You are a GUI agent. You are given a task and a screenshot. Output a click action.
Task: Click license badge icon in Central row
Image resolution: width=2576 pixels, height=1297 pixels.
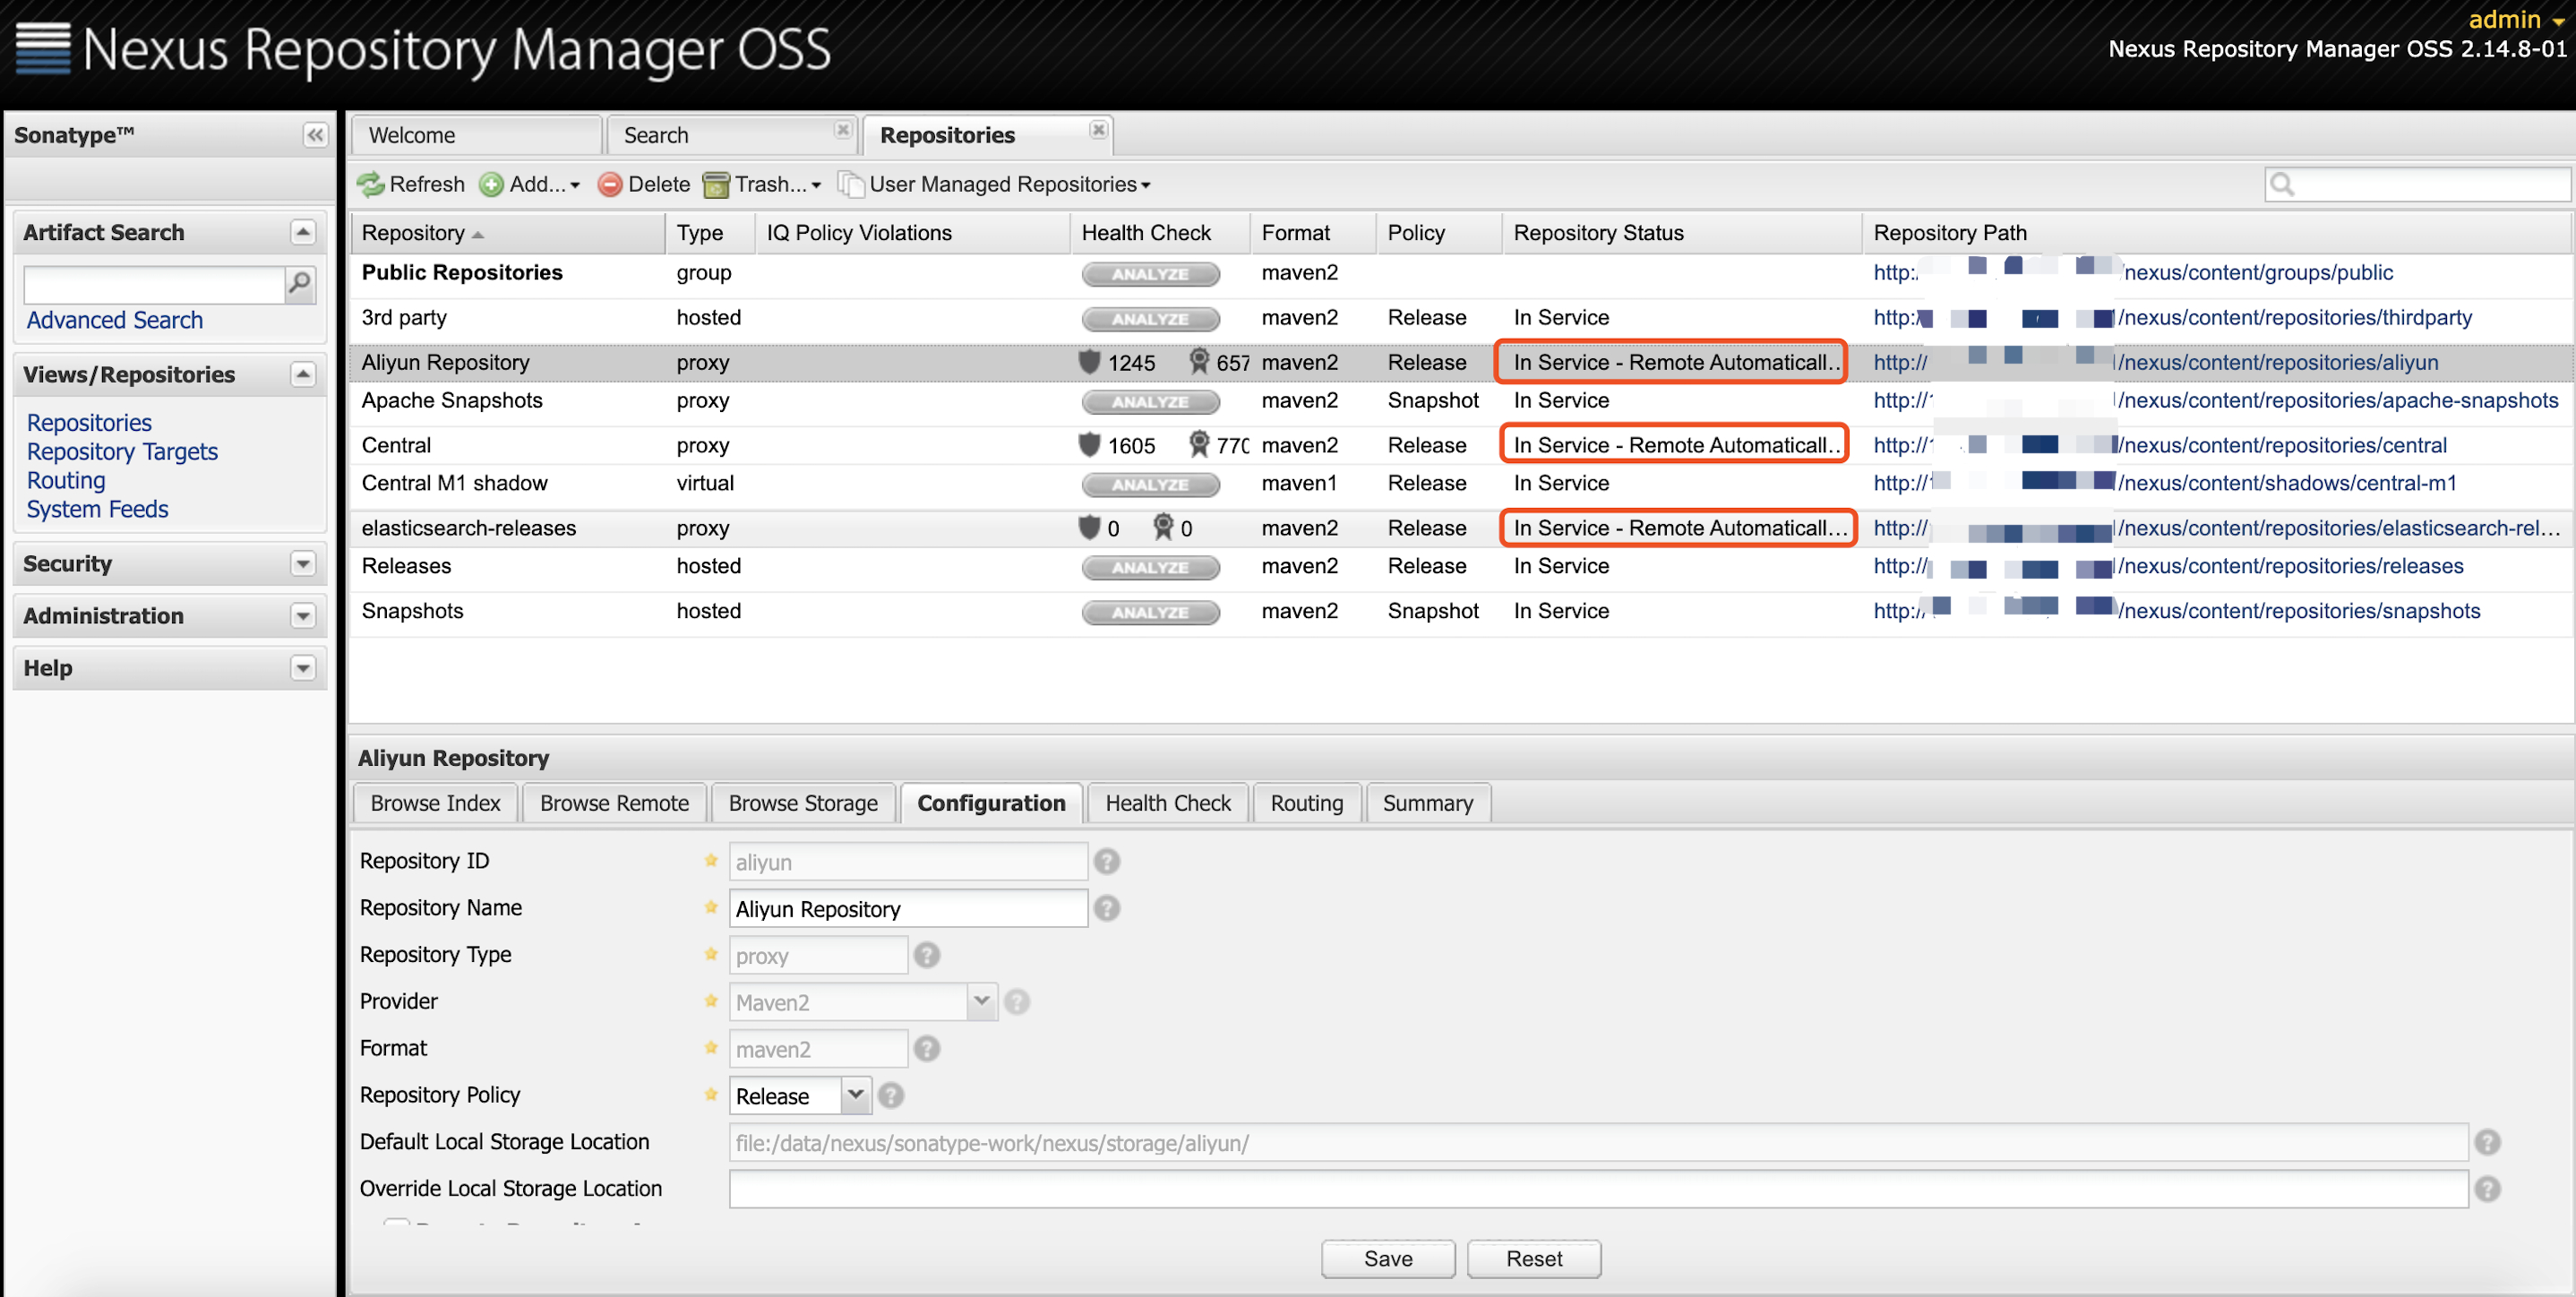[x=1199, y=445]
